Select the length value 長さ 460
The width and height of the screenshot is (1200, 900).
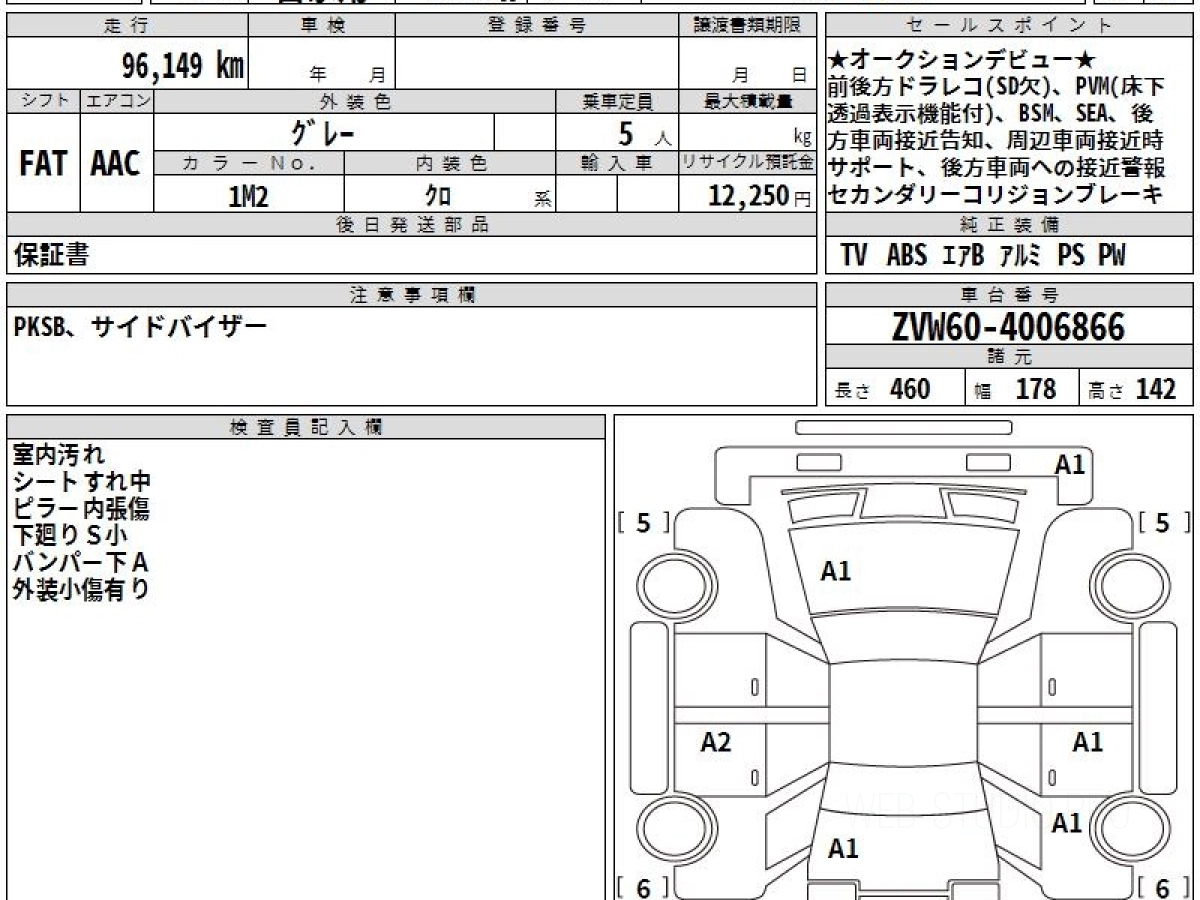(884, 388)
